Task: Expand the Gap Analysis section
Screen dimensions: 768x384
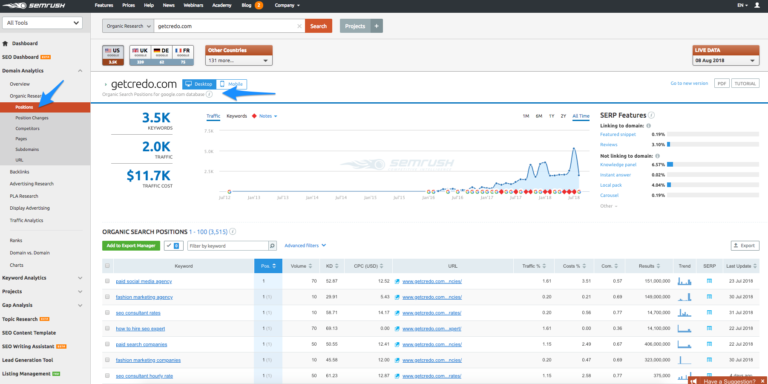Action: [x=80, y=305]
